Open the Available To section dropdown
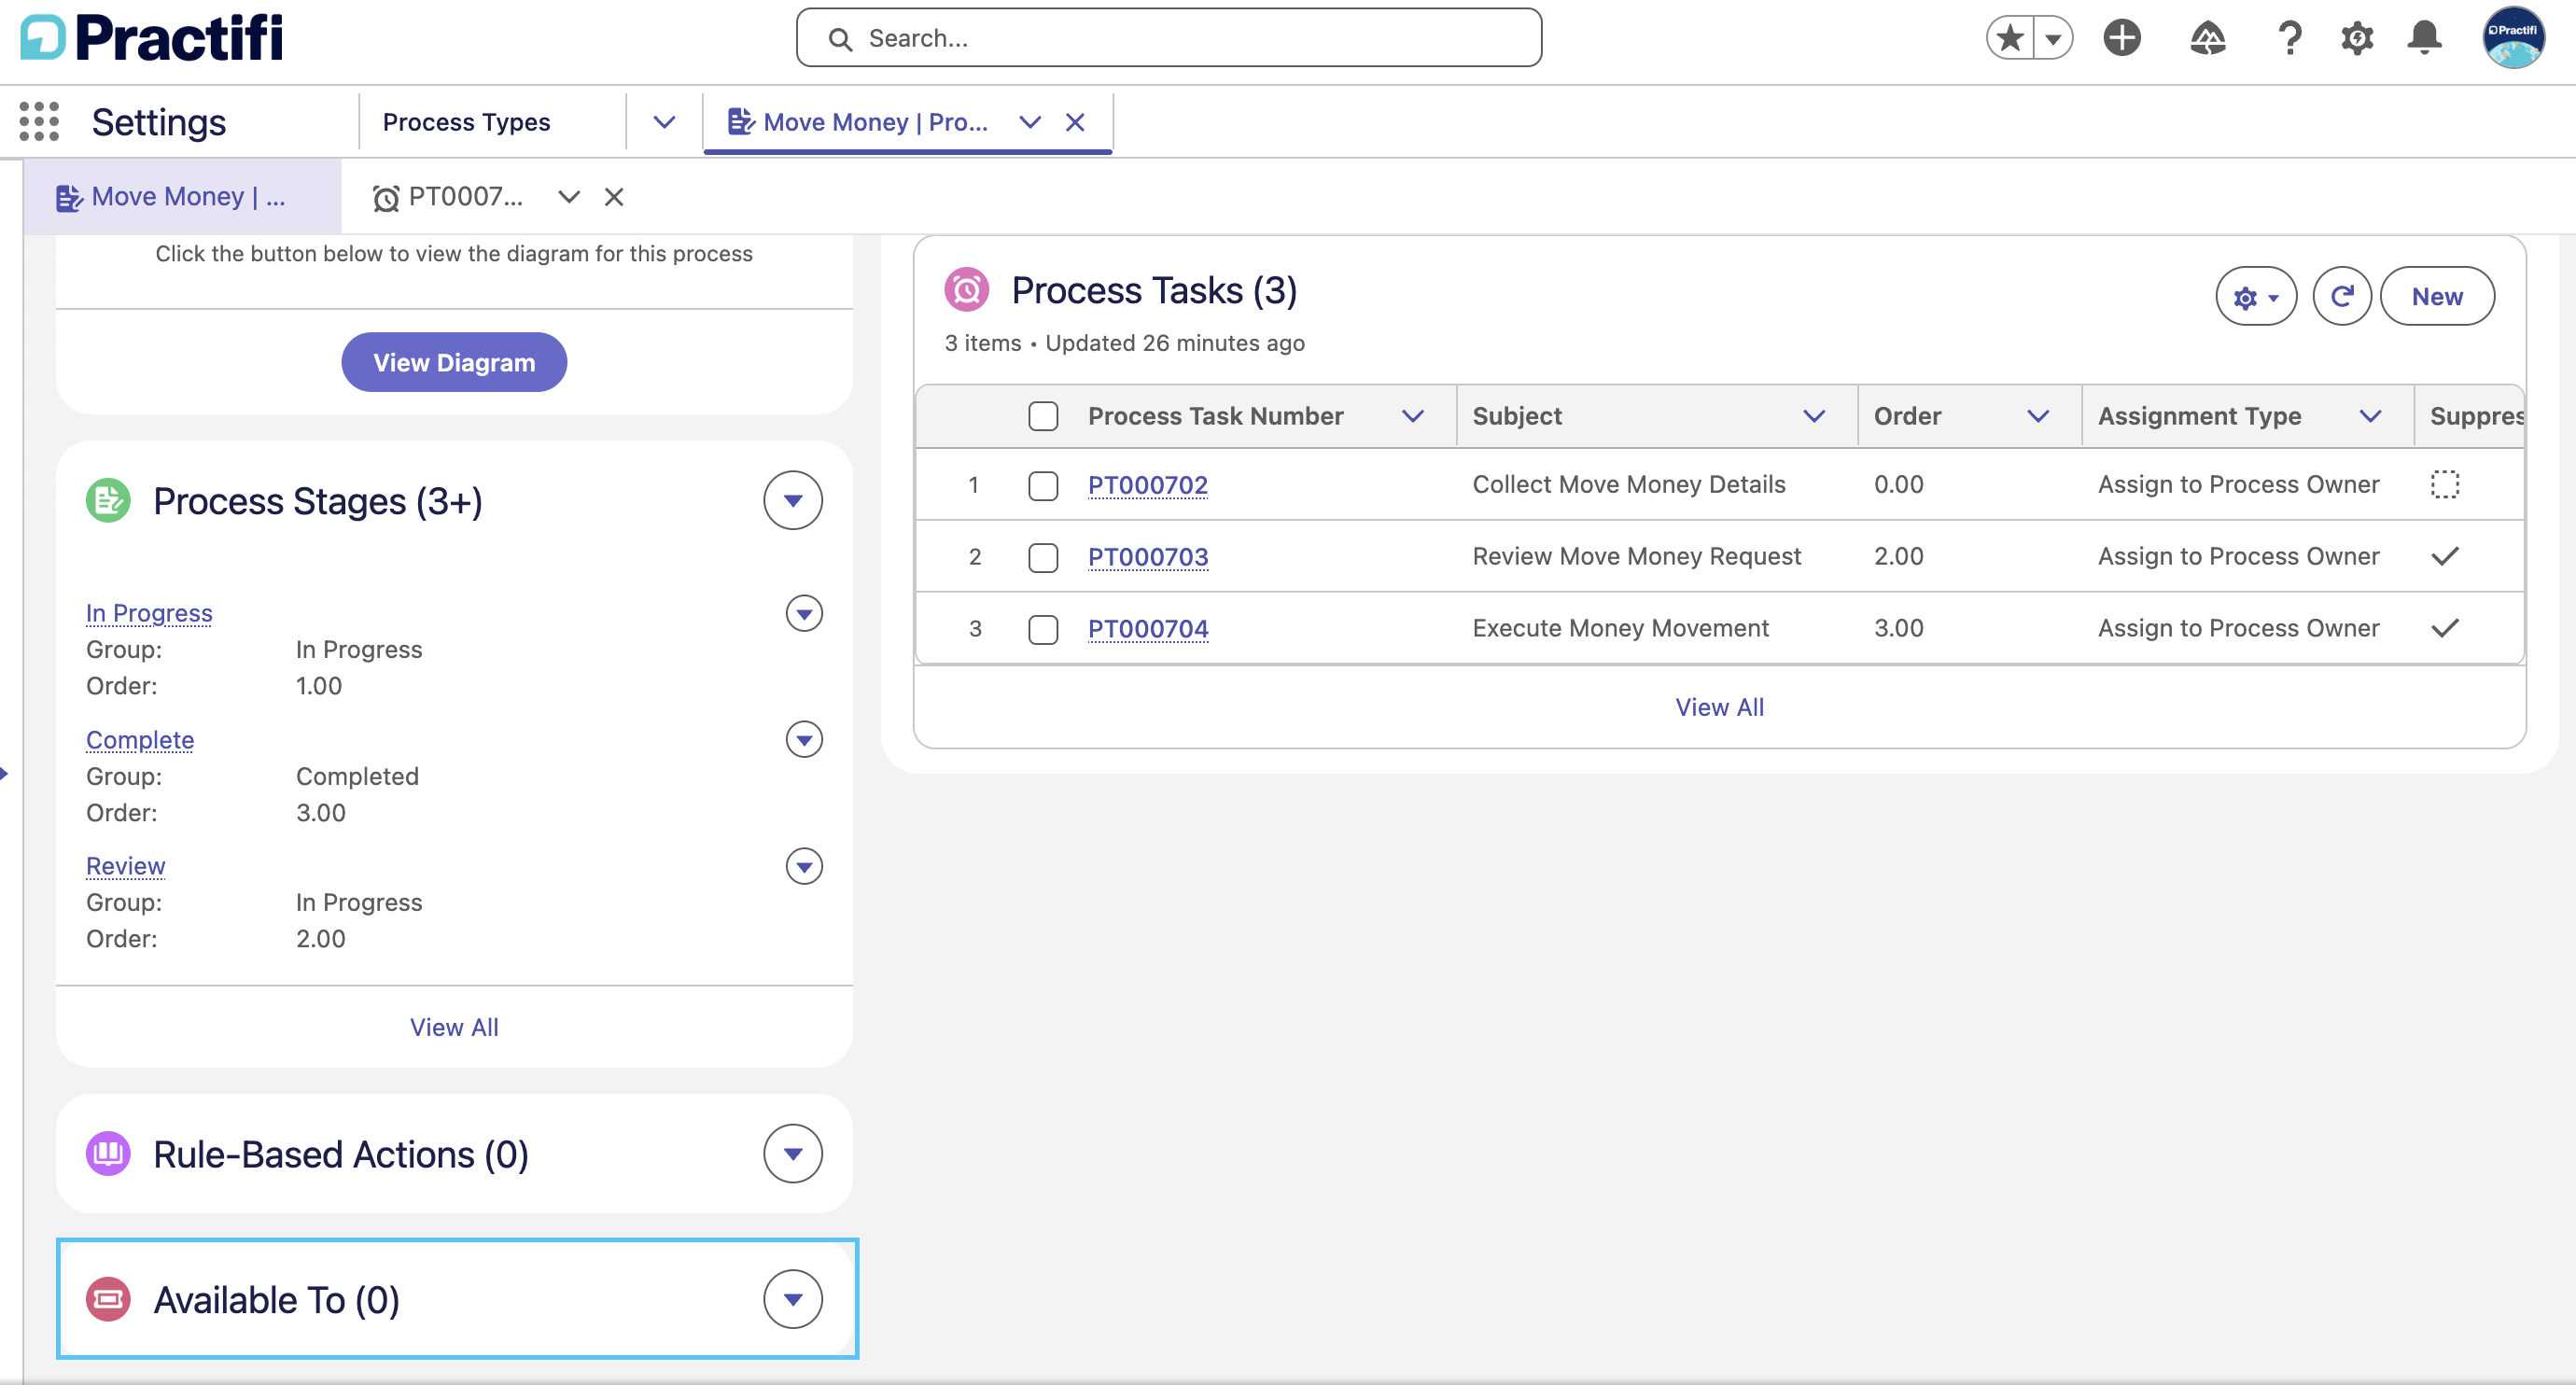The width and height of the screenshot is (2576, 1385). 793,1299
